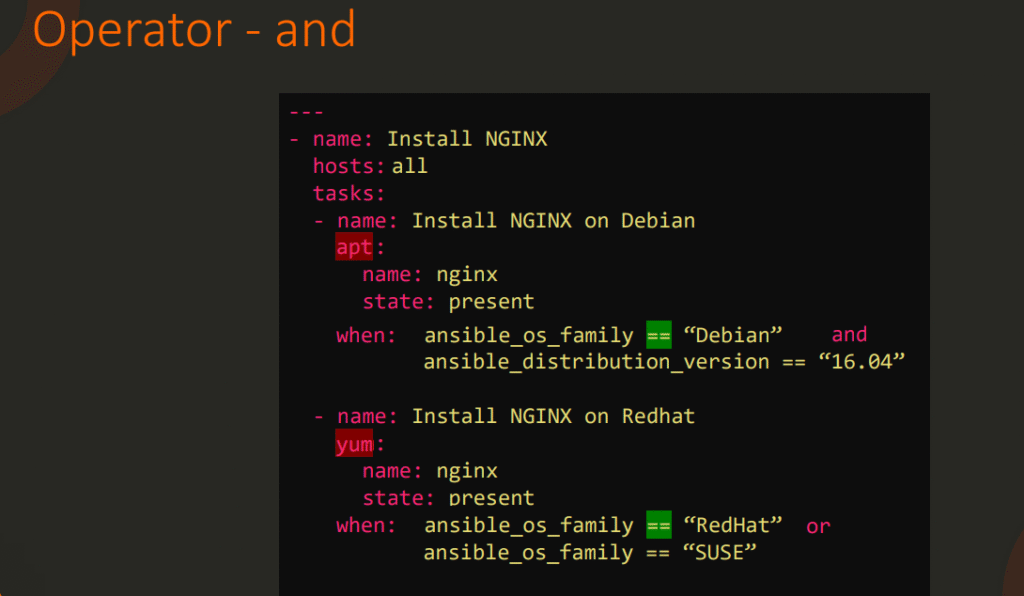Click the green-highlighted == on the Debian line
The image size is (1024, 596).
click(x=658, y=335)
